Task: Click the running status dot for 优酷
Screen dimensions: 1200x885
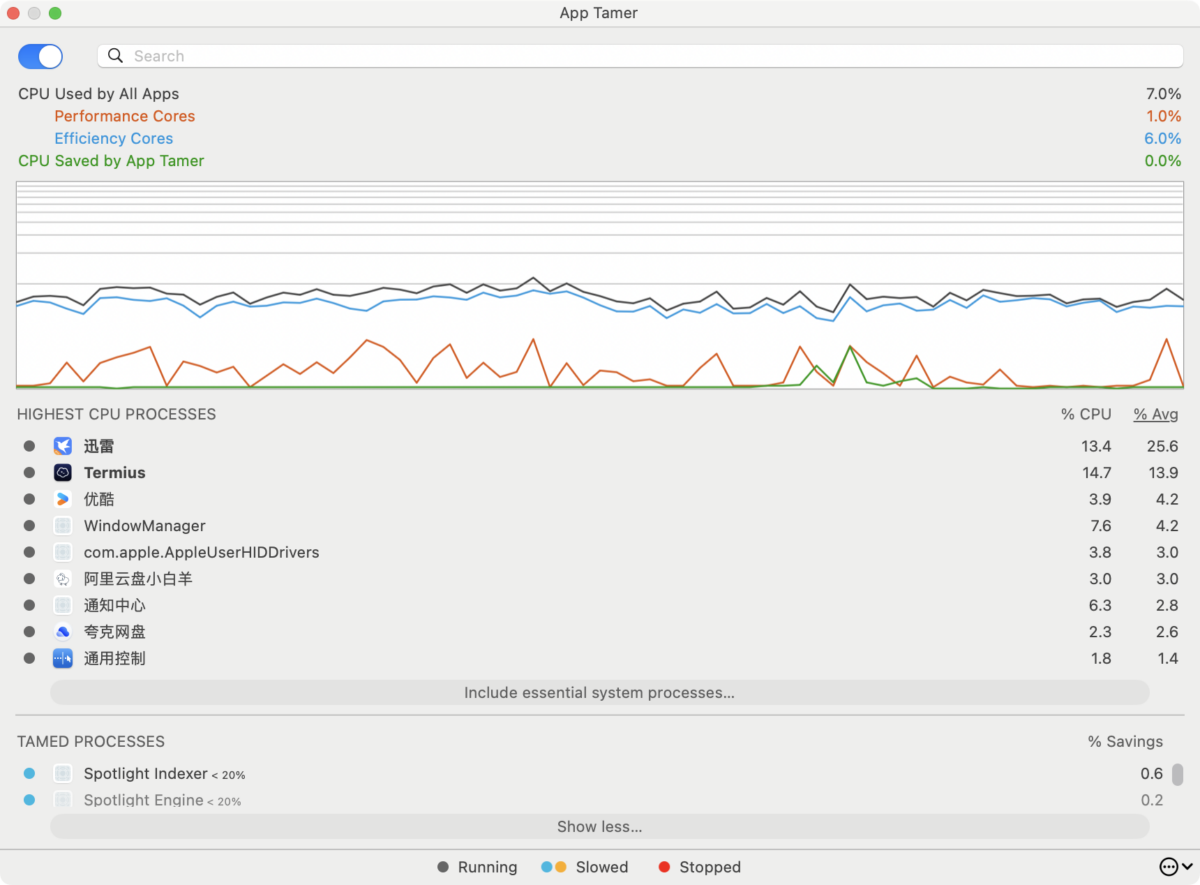Action: [x=29, y=499]
